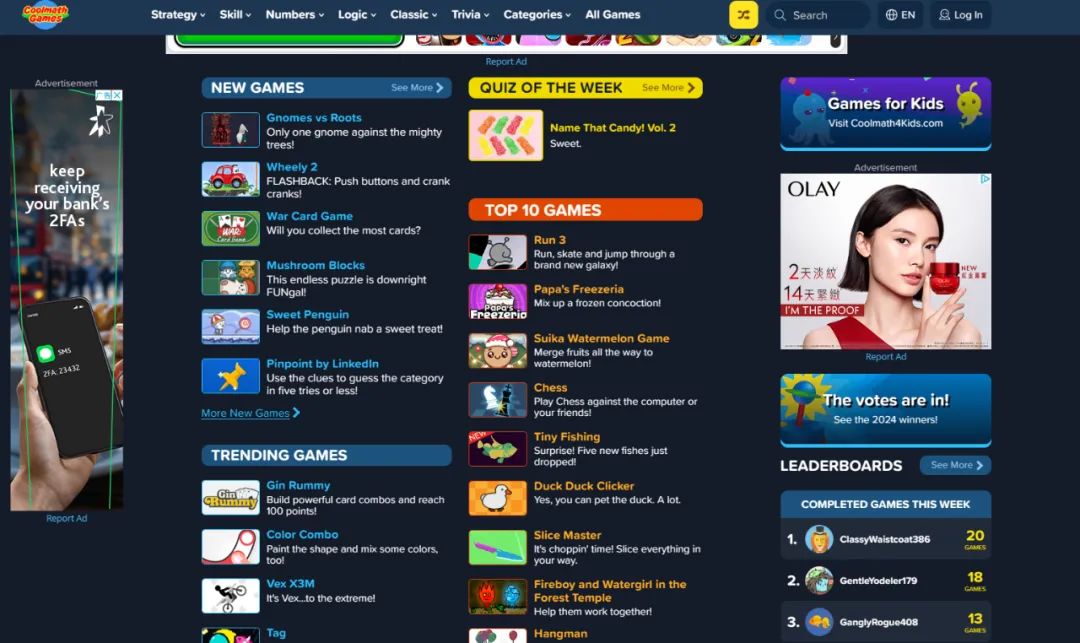Viewport: 1080px width, 643px height.
Task: Click the Log In button
Action: [x=961, y=14]
